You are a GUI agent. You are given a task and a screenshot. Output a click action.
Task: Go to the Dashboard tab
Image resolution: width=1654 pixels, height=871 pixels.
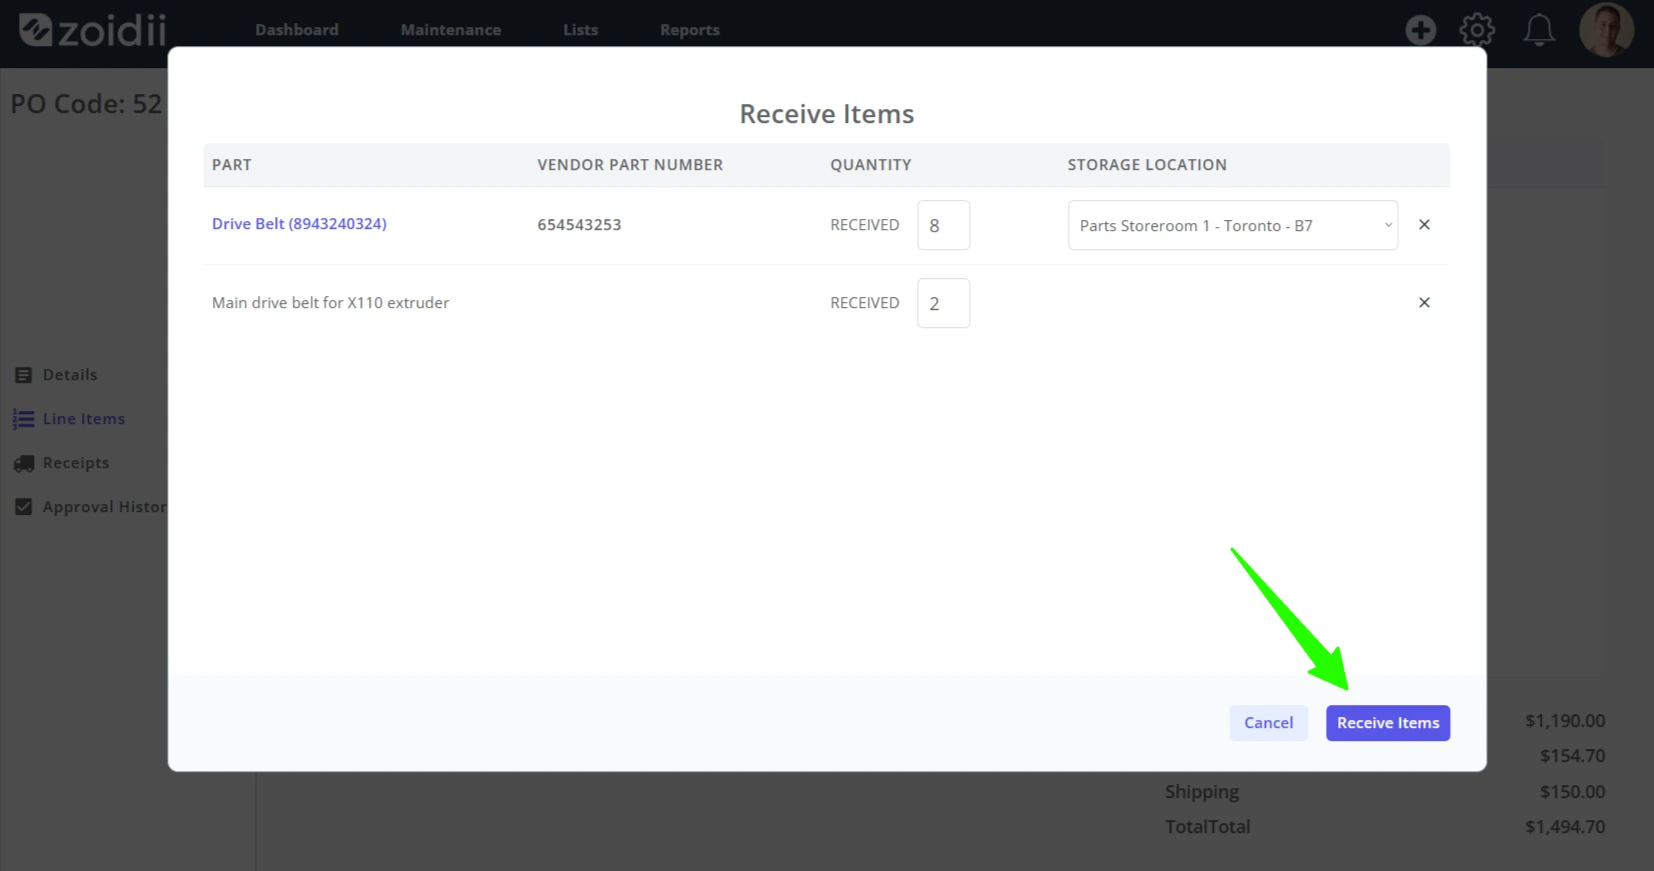tap(297, 30)
